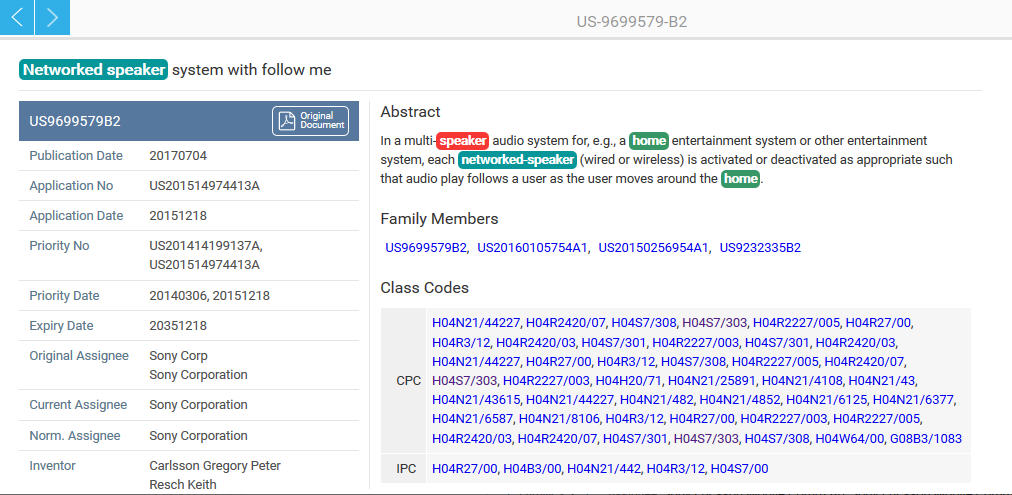Open CPC class code H04N21/8106
Viewport: 1012px width, 495px height.
pyautogui.click(x=558, y=419)
